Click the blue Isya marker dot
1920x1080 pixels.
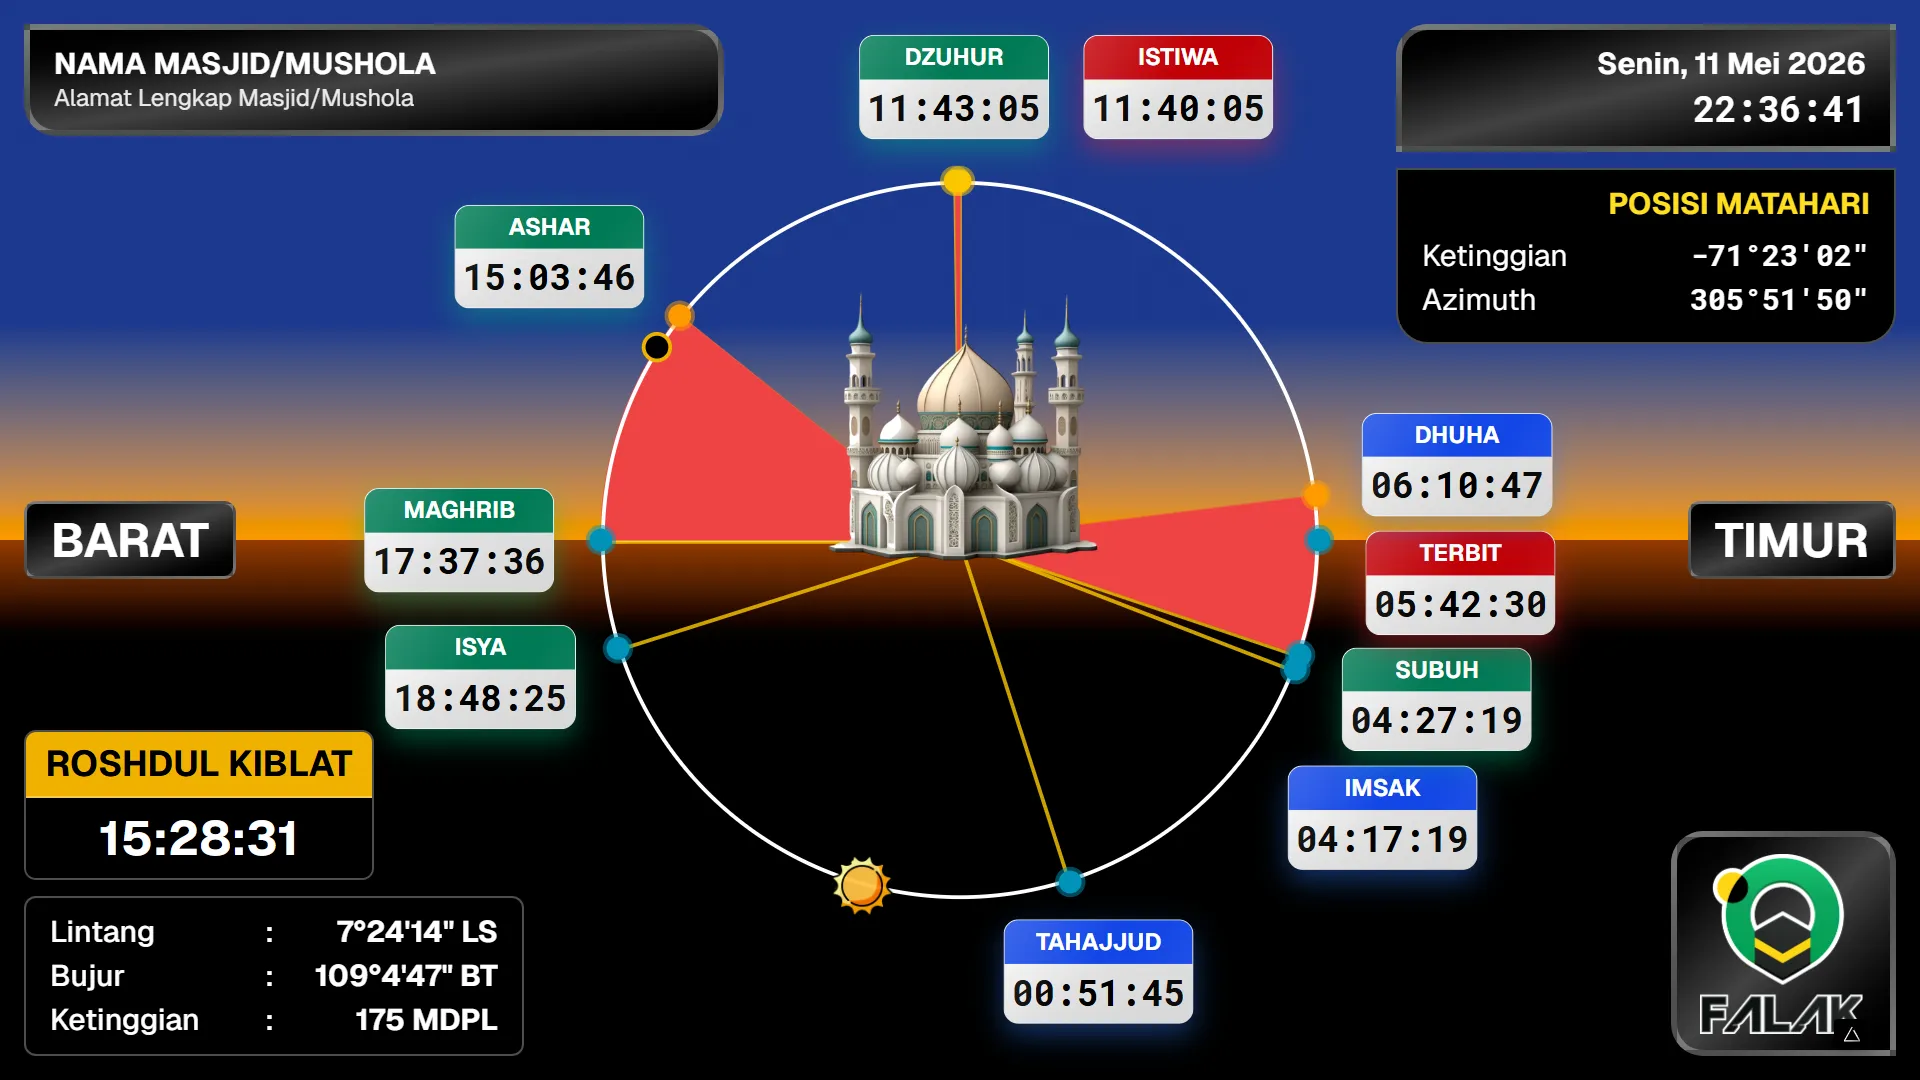pyautogui.click(x=618, y=648)
